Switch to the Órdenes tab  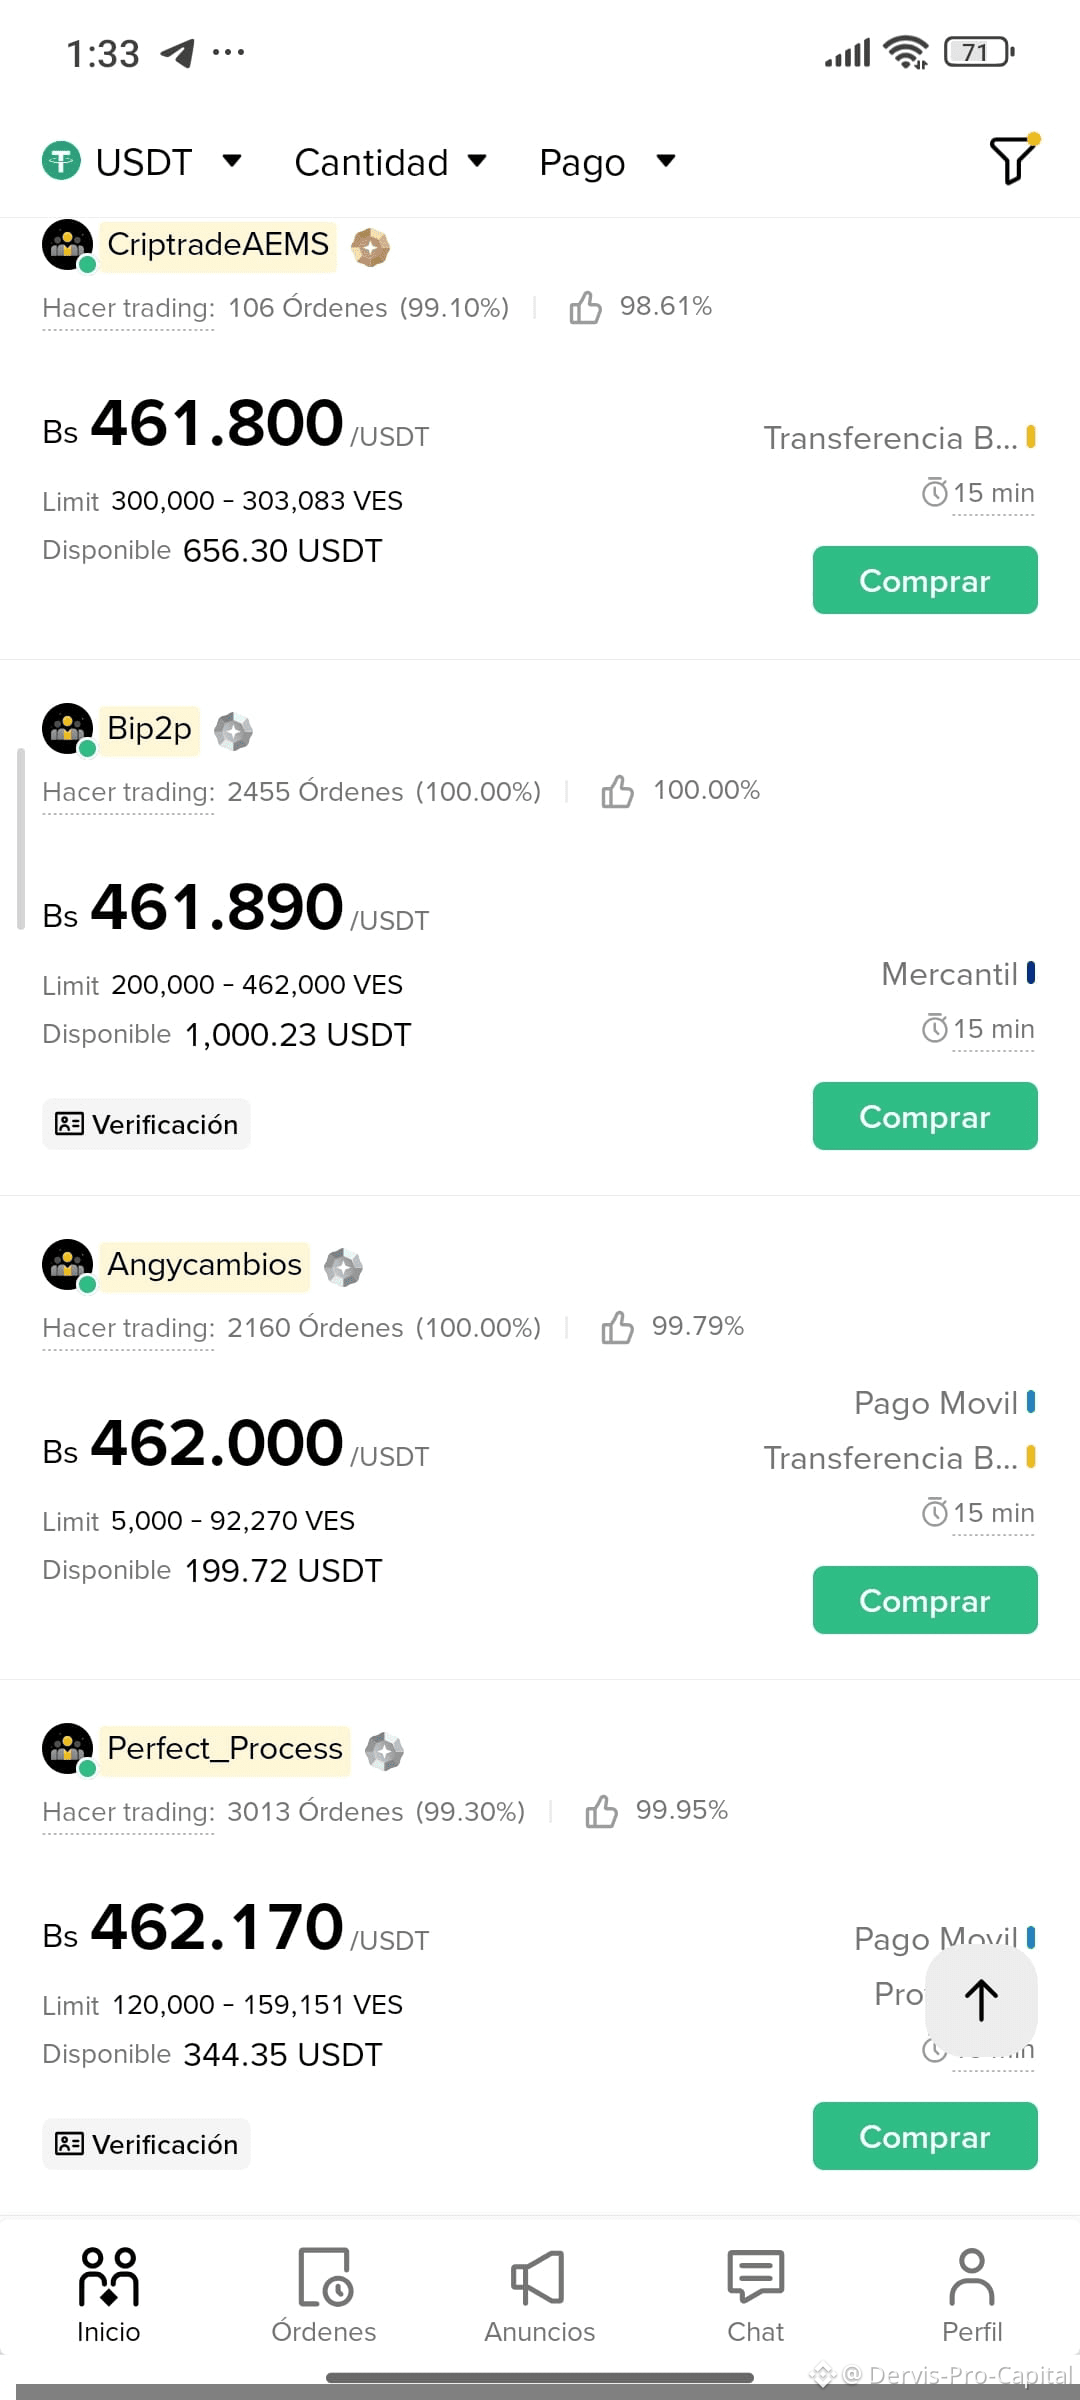tap(324, 2295)
